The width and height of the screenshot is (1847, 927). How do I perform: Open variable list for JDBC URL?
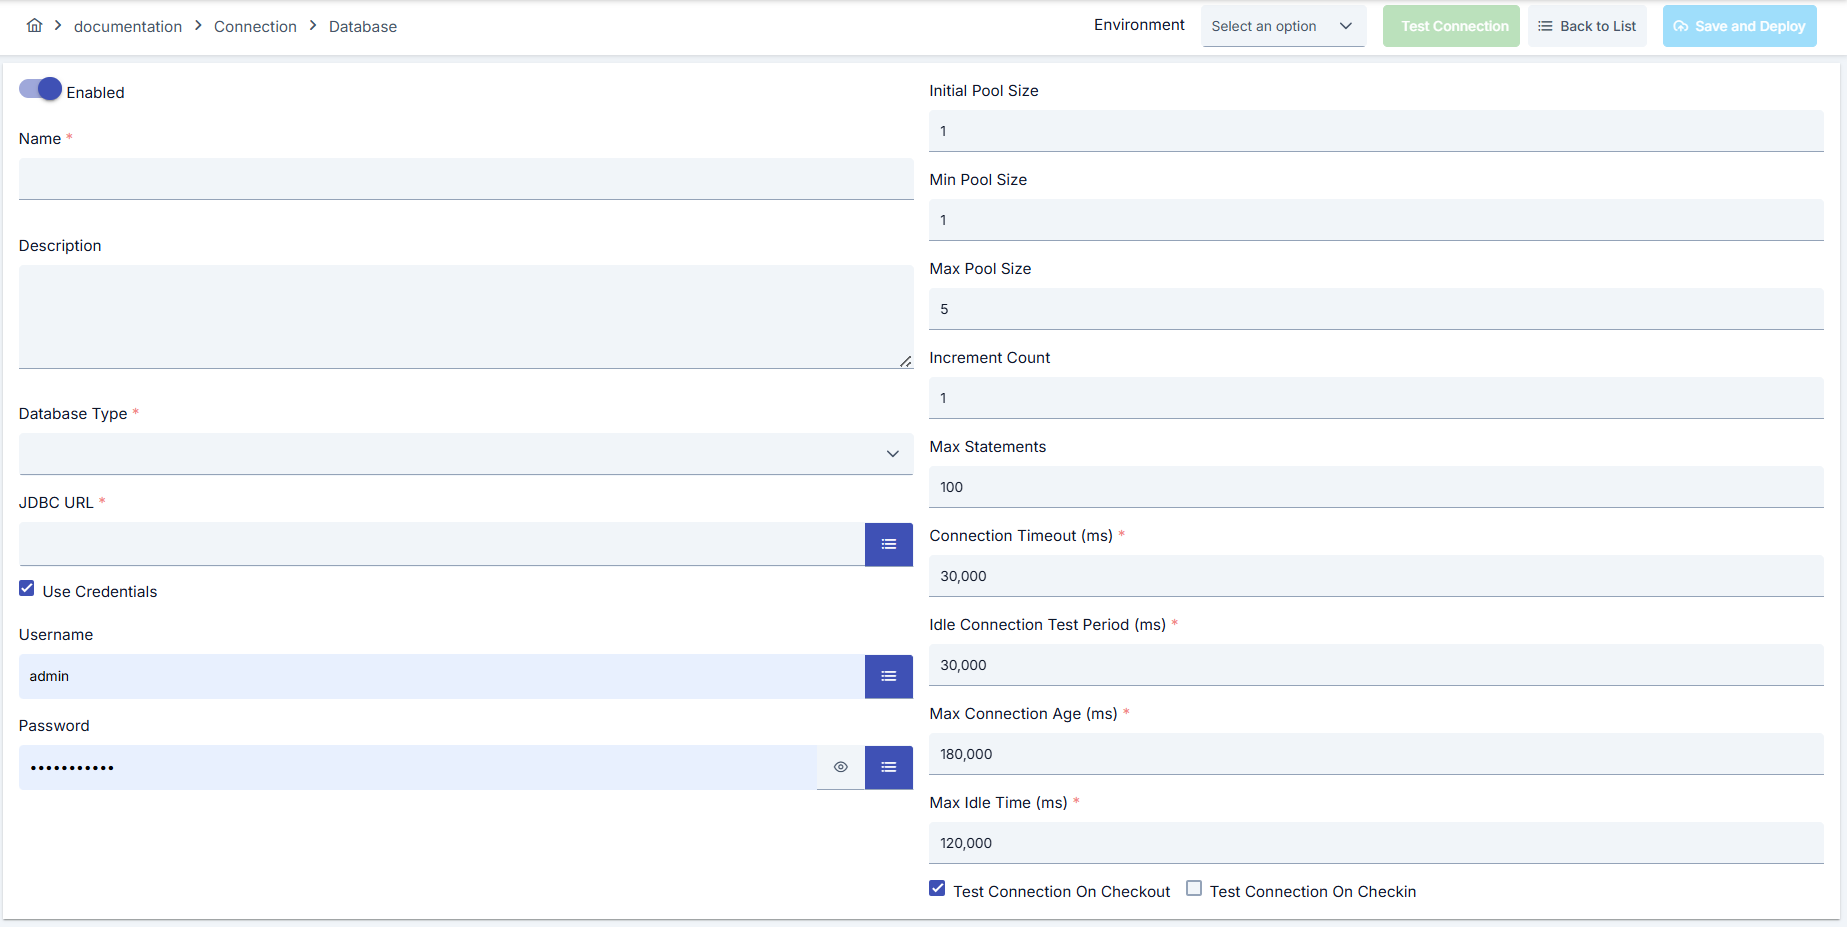(888, 544)
